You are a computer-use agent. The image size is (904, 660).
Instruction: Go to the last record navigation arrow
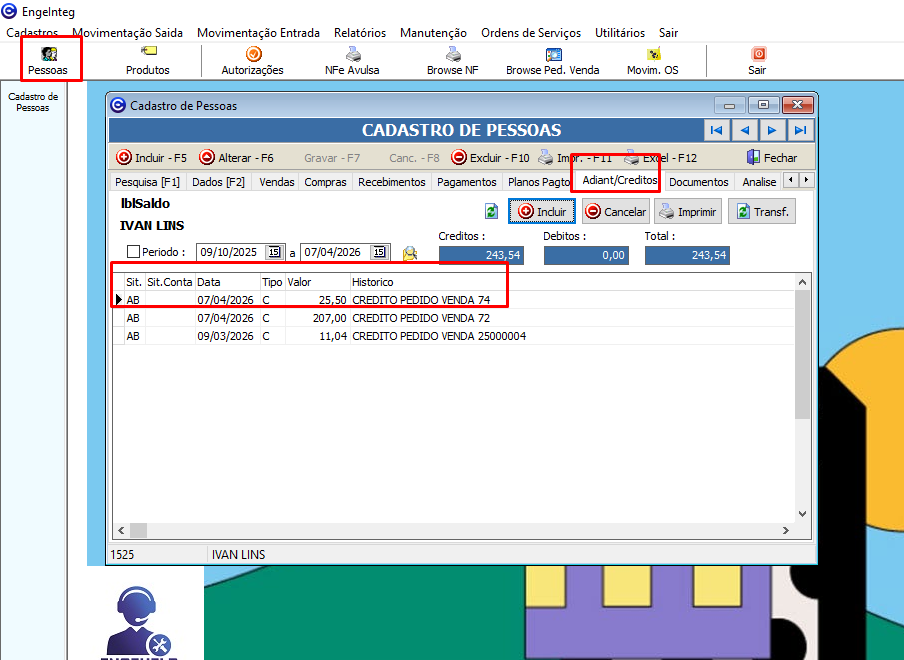tap(800, 130)
